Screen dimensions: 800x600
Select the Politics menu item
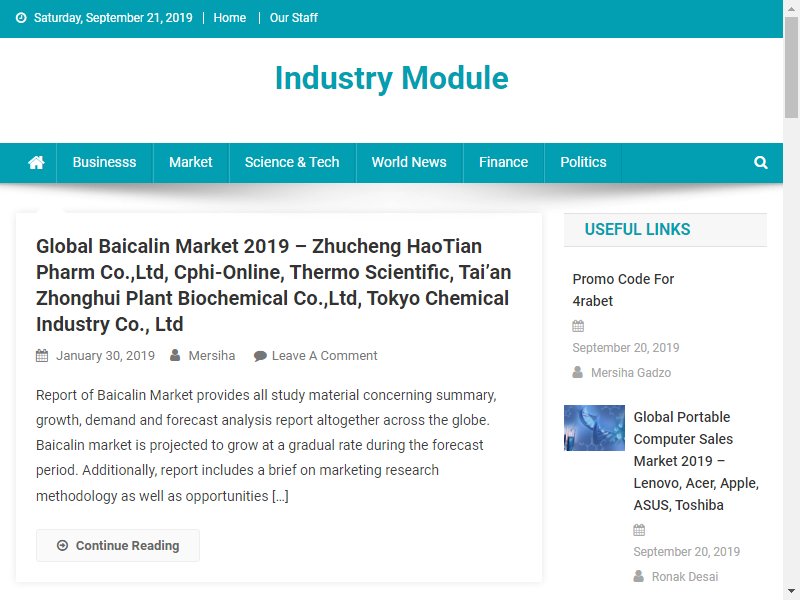(x=583, y=162)
